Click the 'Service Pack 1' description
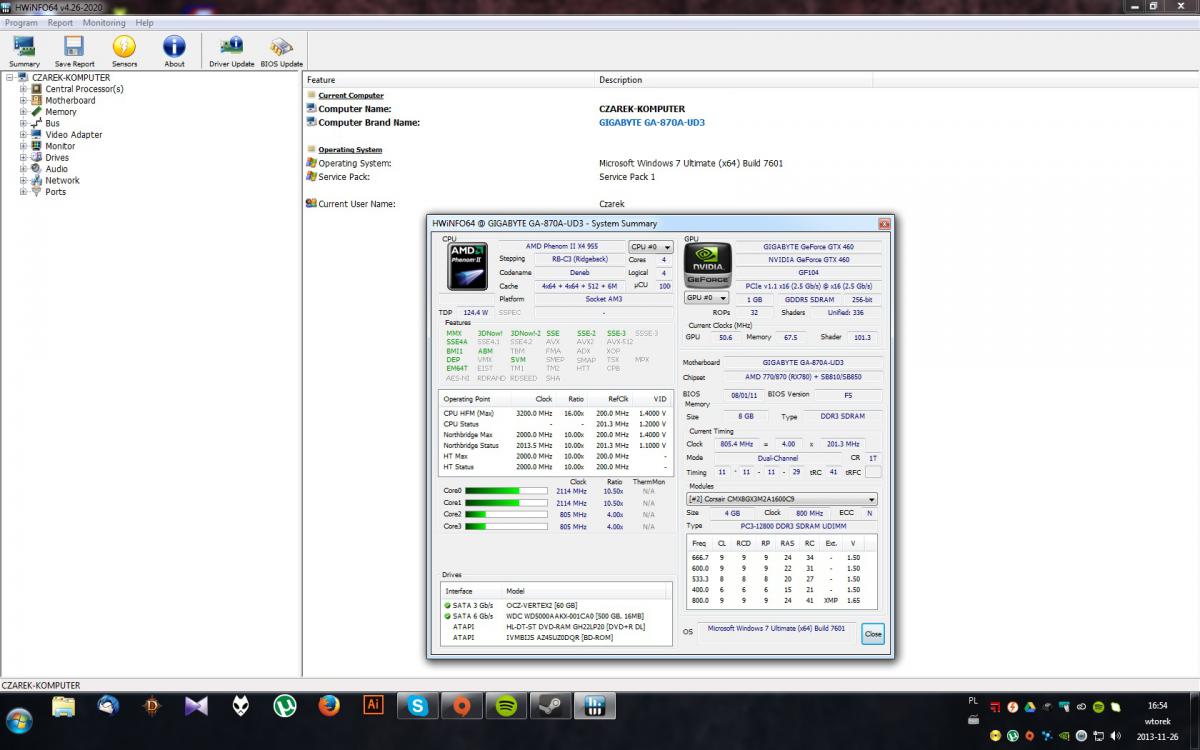Viewport: 1200px width, 750px height. pos(627,177)
